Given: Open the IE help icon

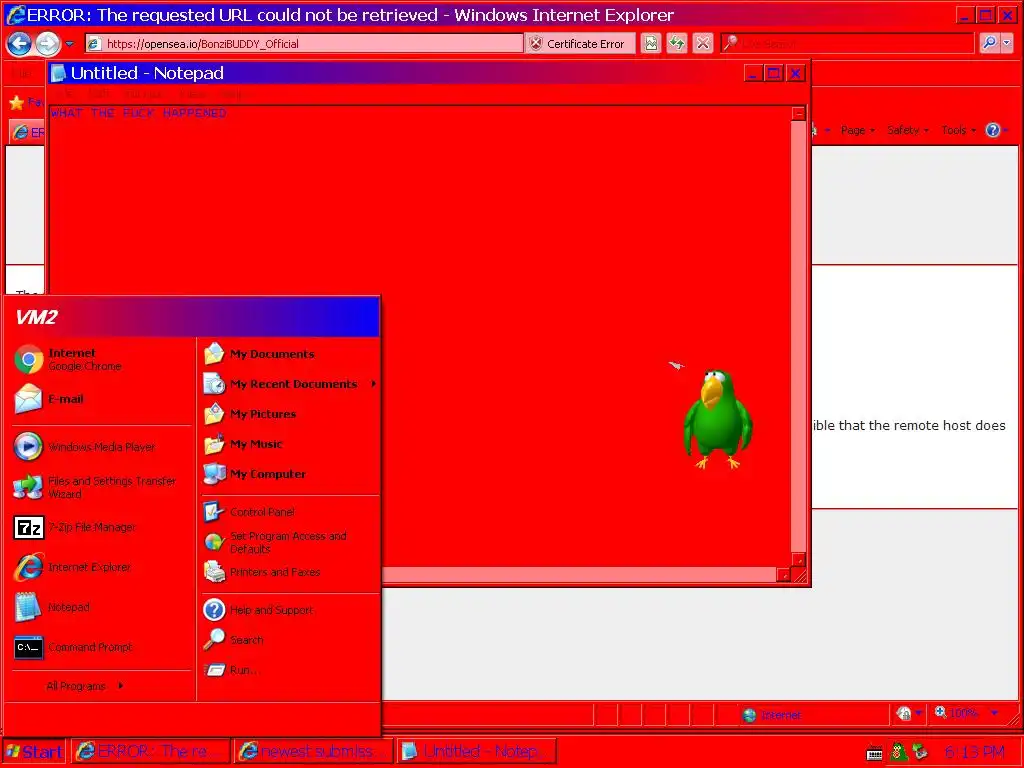Looking at the screenshot, I should 993,130.
